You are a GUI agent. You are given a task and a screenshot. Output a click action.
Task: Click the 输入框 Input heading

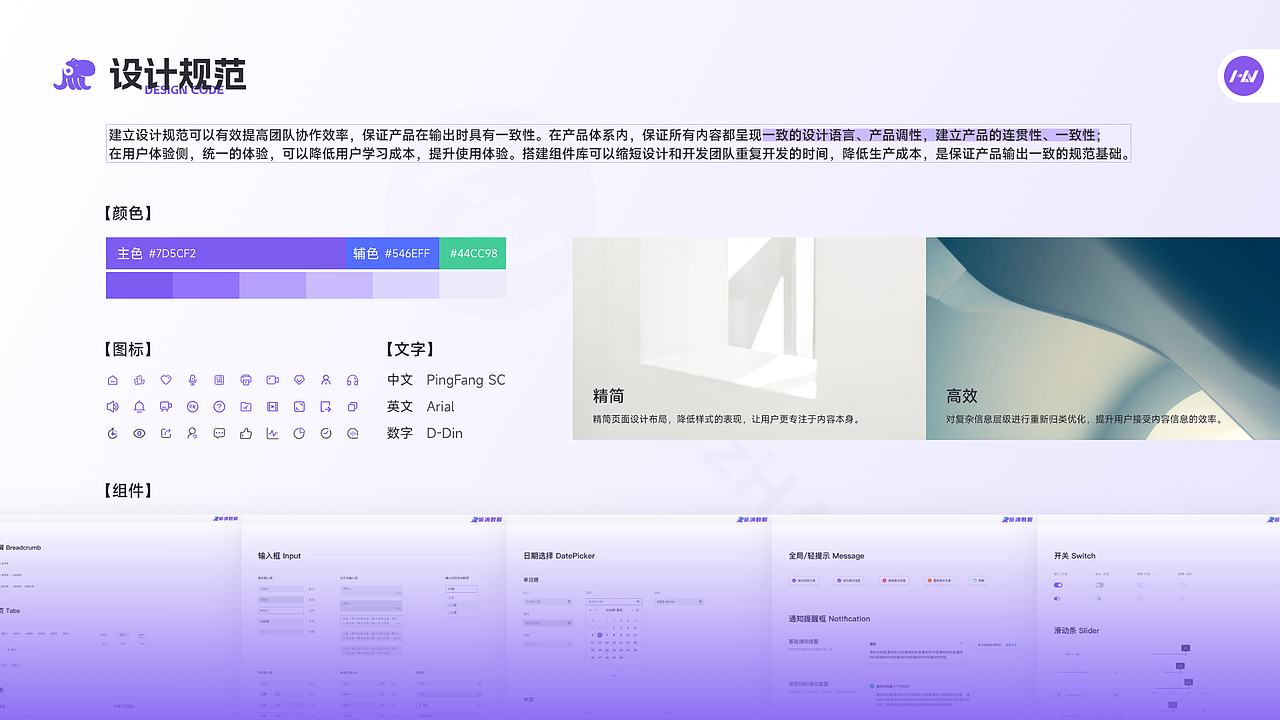279,556
